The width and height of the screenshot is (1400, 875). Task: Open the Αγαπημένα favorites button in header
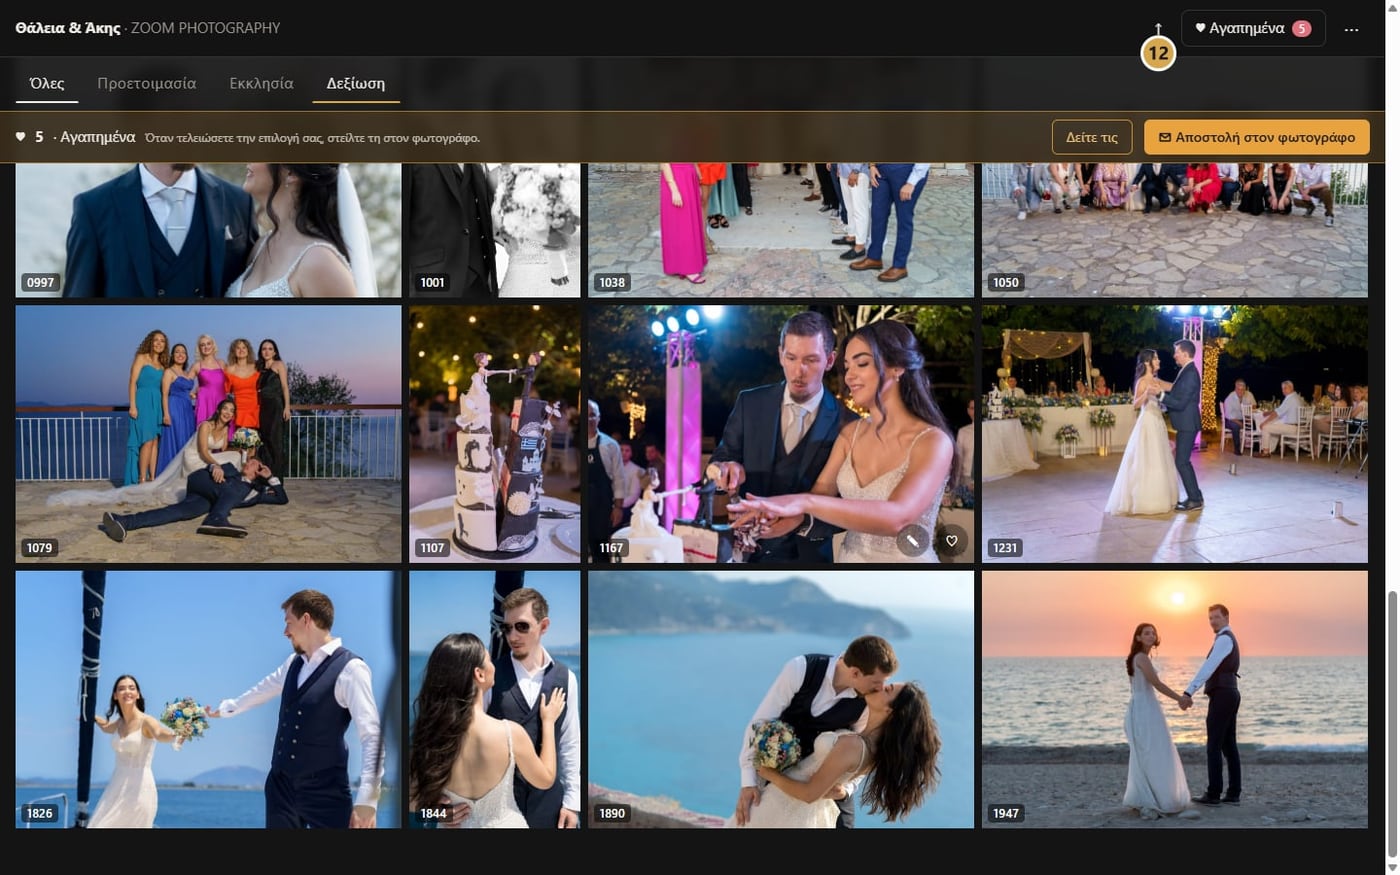point(1253,28)
